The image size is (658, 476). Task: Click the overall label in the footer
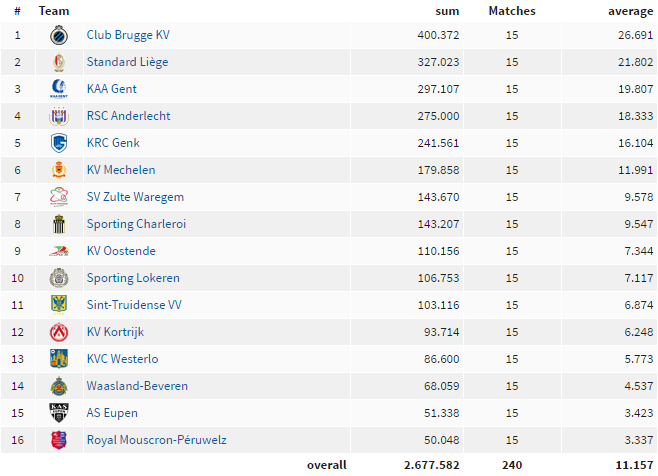click(326, 465)
